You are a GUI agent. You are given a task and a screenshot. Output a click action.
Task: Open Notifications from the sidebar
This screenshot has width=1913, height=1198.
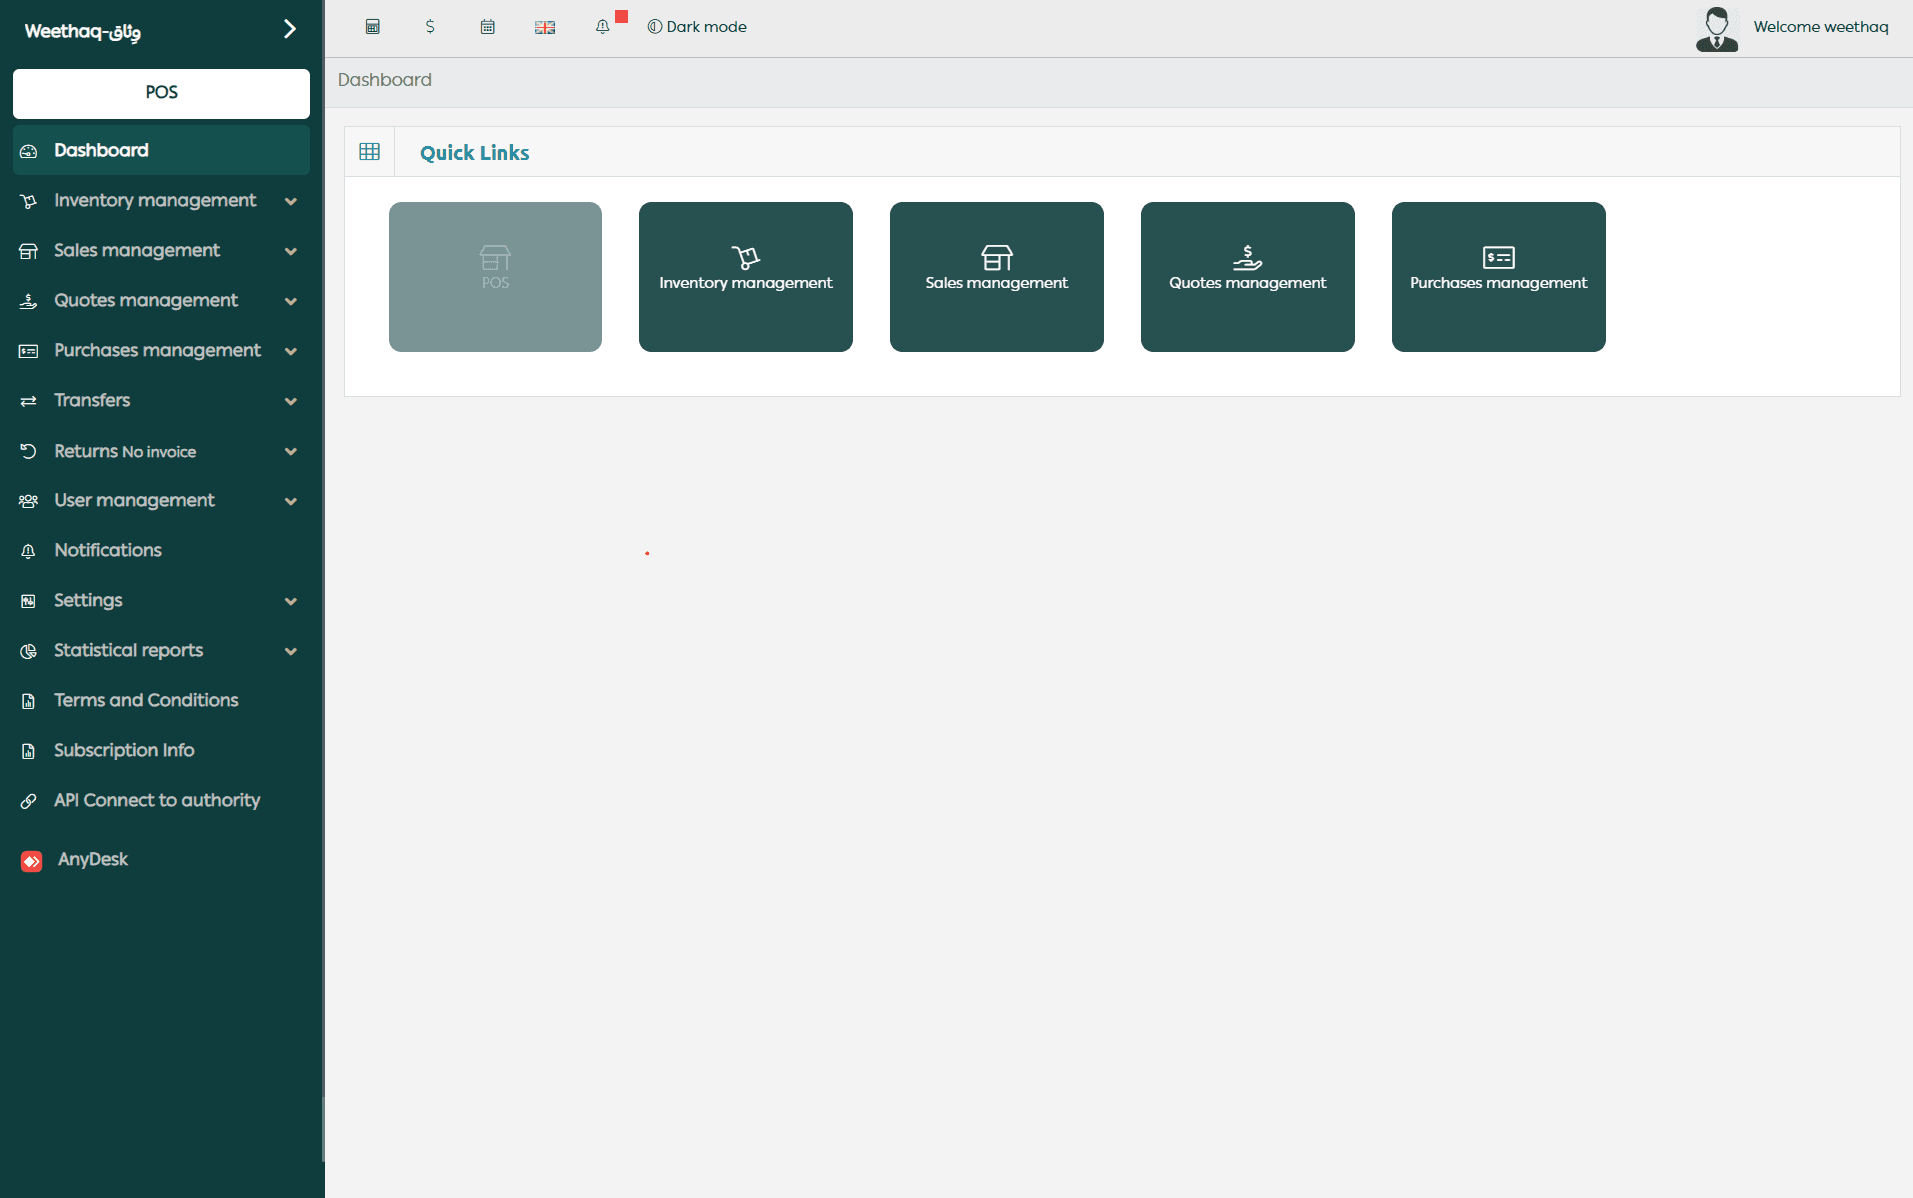point(107,551)
